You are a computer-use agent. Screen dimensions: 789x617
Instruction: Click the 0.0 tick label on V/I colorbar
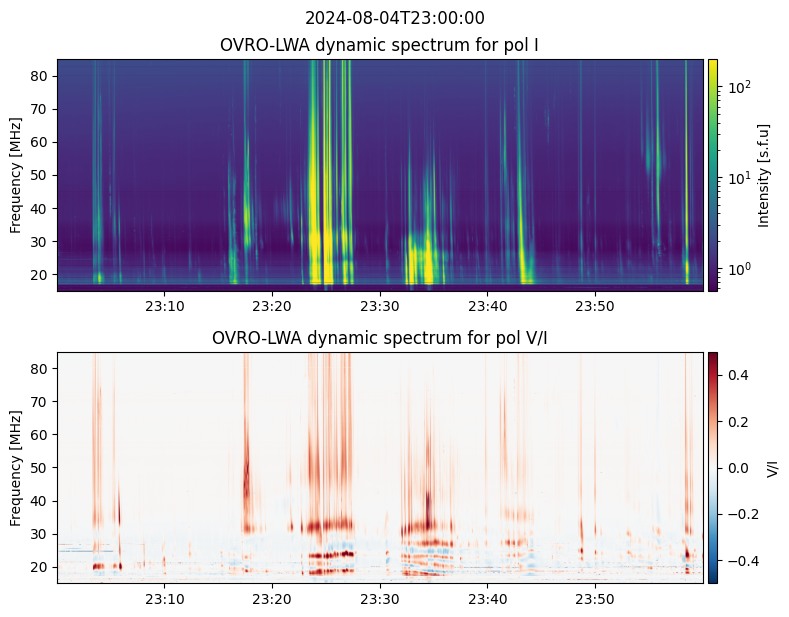pos(736,467)
